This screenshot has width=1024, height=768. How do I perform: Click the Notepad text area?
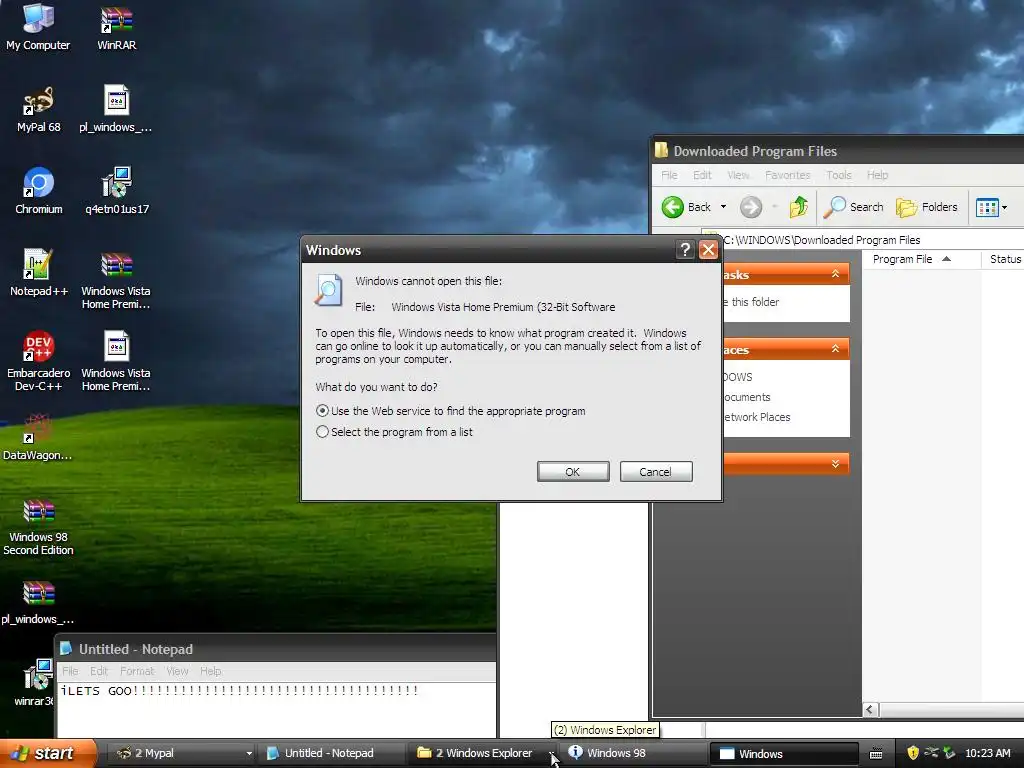coord(276,709)
